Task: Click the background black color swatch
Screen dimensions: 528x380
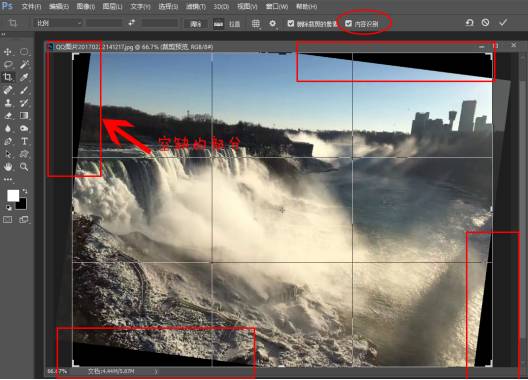Action: pyautogui.click(x=22, y=204)
